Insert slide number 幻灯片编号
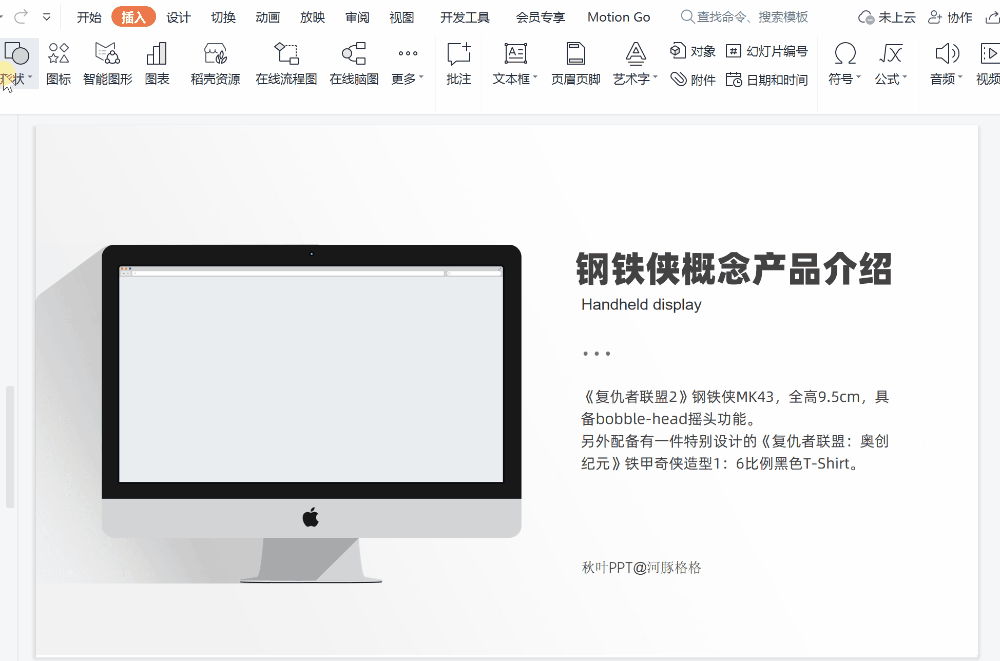The width and height of the screenshot is (1000, 661). (767, 51)
